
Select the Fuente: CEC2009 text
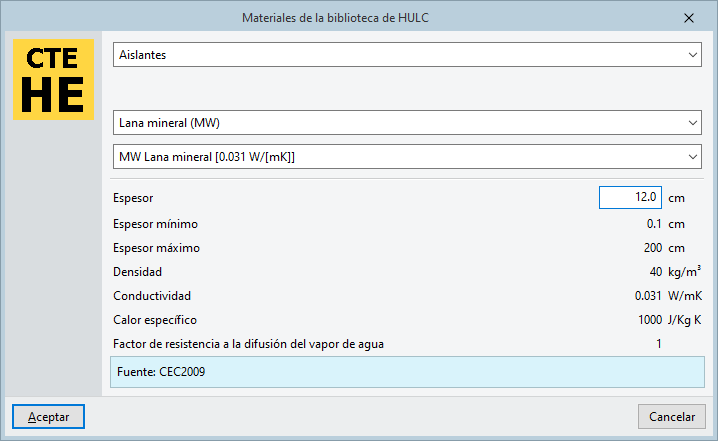click(x=161, y=372)
